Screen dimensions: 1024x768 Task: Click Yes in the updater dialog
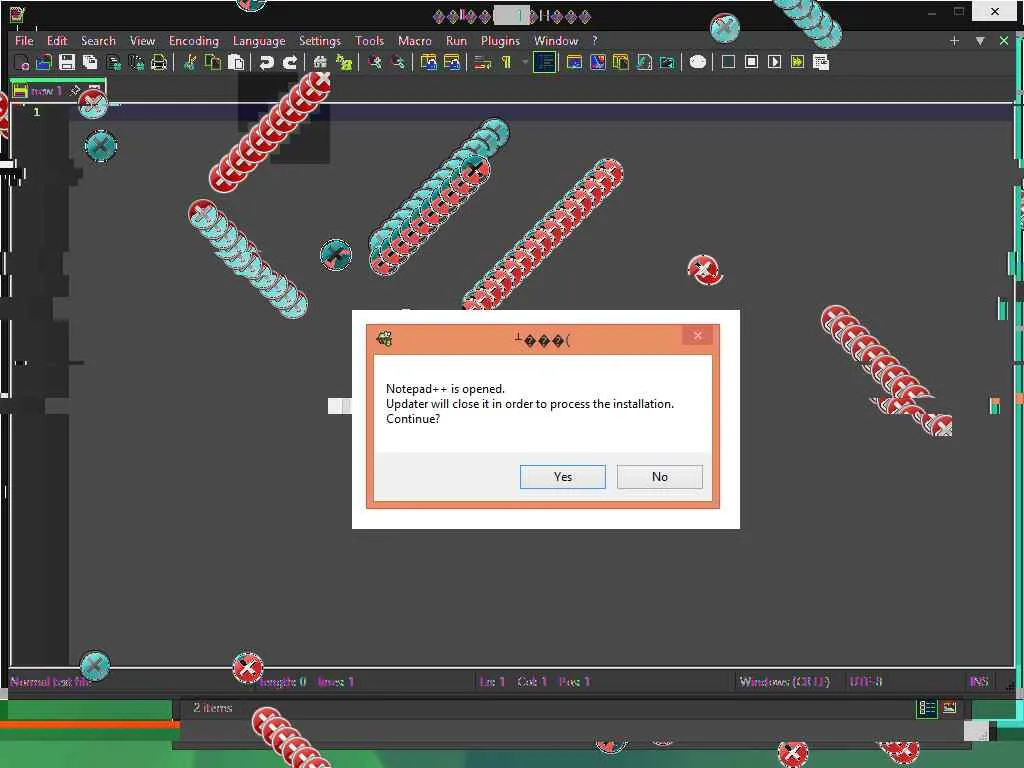[562, 477]
